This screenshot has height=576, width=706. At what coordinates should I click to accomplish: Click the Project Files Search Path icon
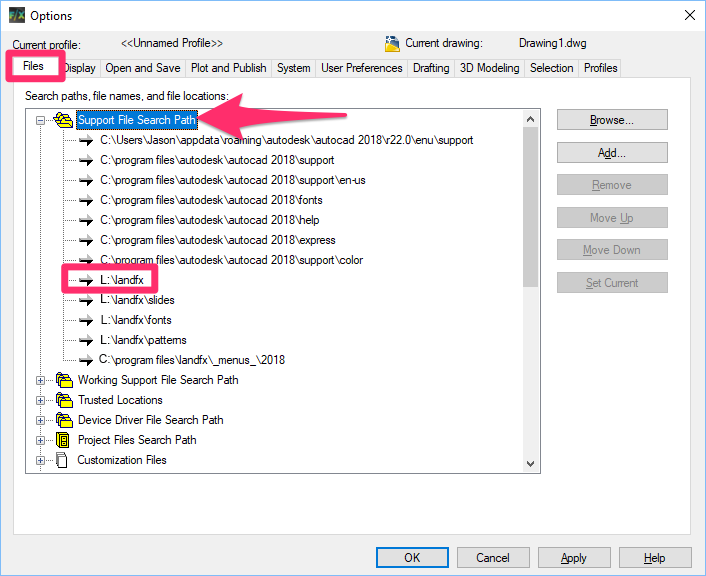(63, 440)
